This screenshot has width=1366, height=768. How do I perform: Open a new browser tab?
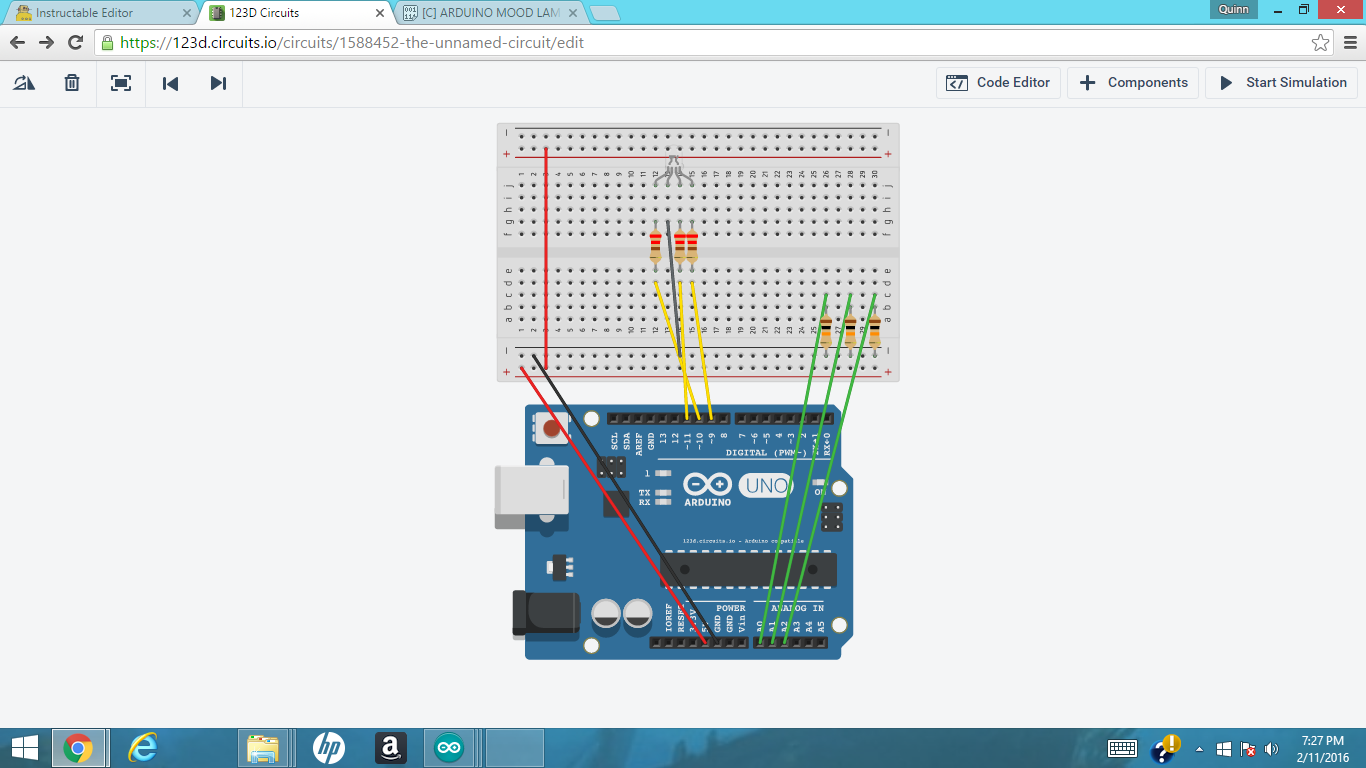605,13
